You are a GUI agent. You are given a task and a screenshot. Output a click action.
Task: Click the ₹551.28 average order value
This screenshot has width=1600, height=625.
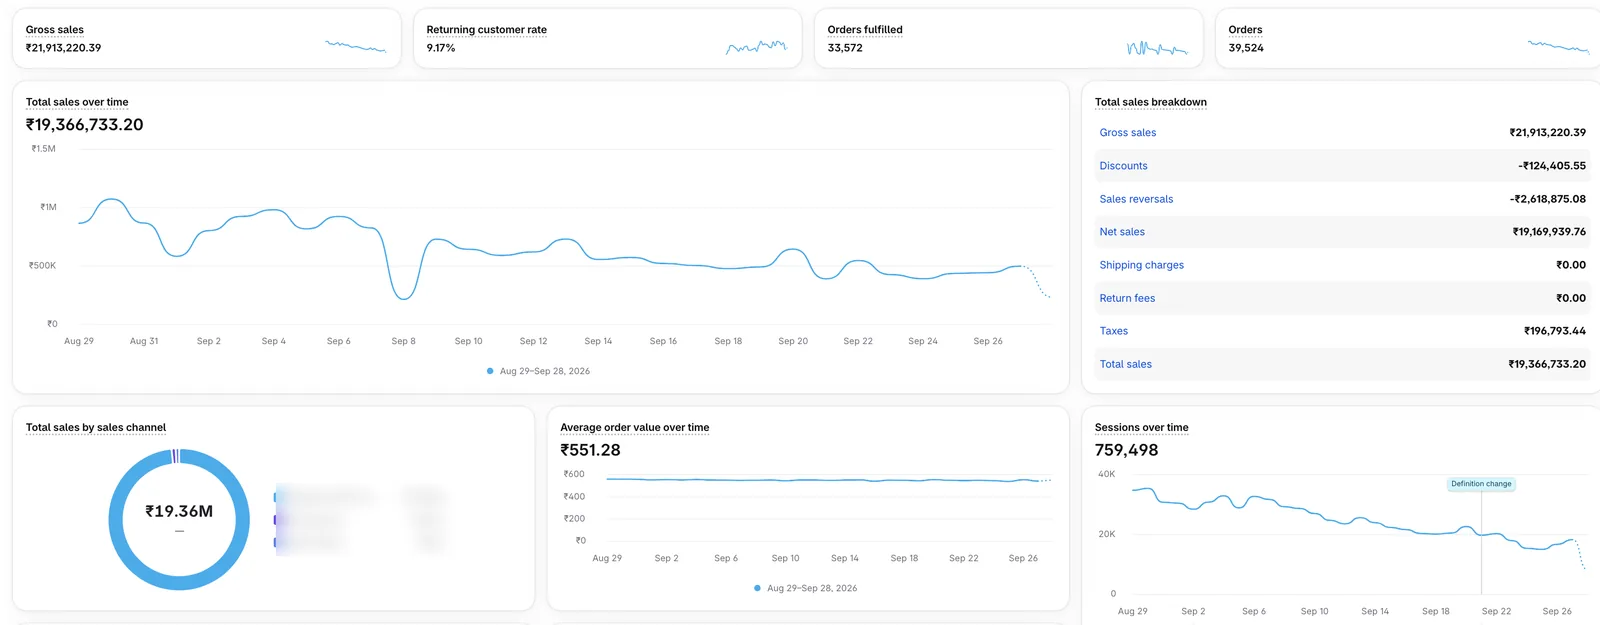tap(591, 450)
